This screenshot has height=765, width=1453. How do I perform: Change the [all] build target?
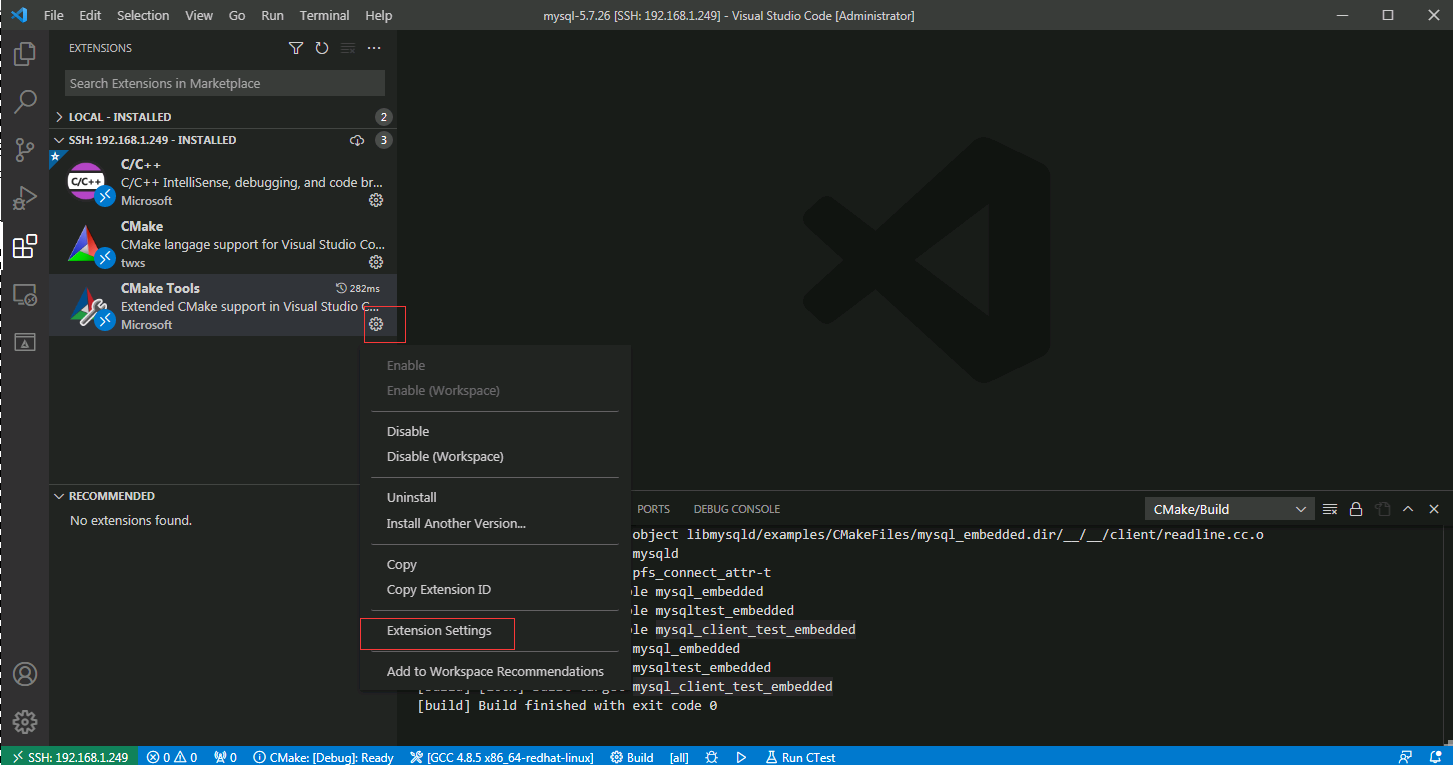coord(679,757)
